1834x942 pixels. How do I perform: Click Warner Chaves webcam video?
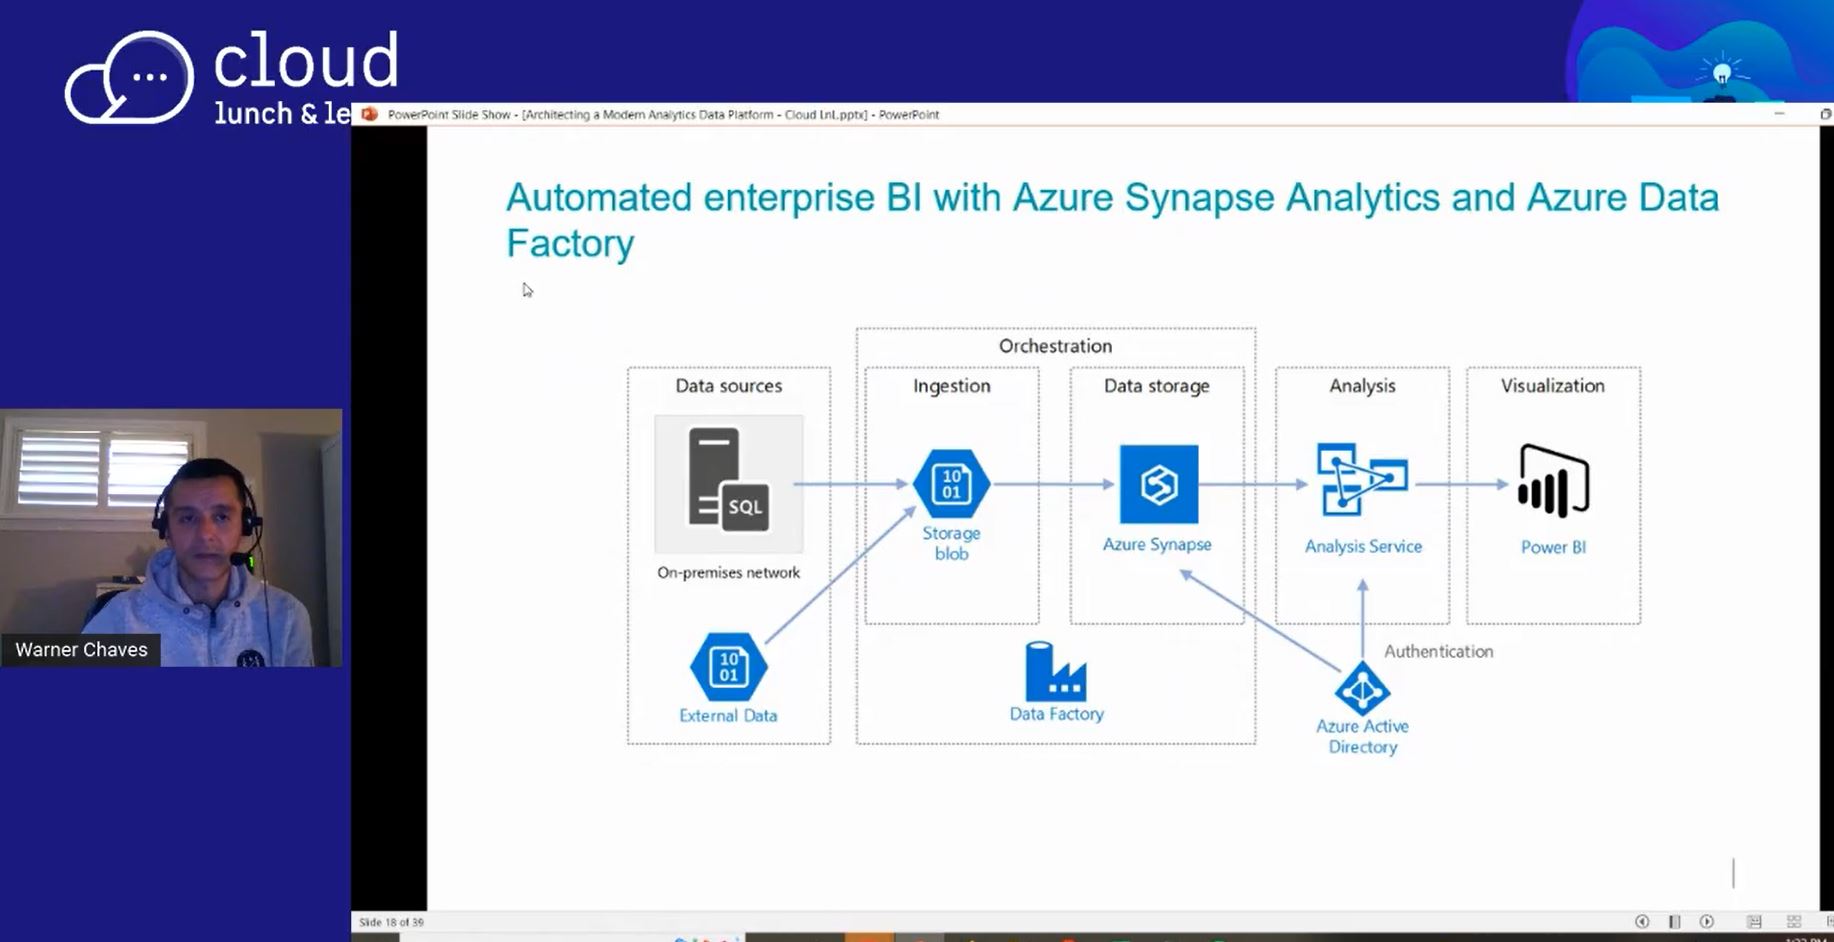(171, 537)
